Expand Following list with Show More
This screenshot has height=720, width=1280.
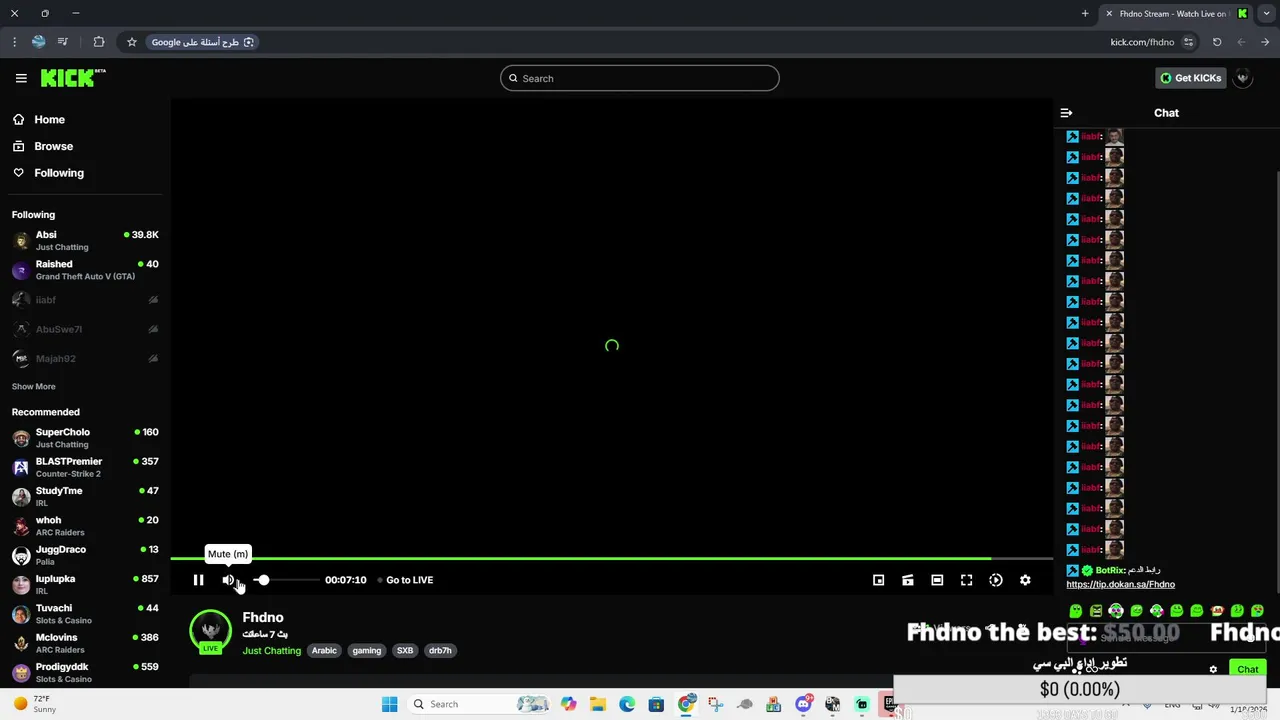34,387
